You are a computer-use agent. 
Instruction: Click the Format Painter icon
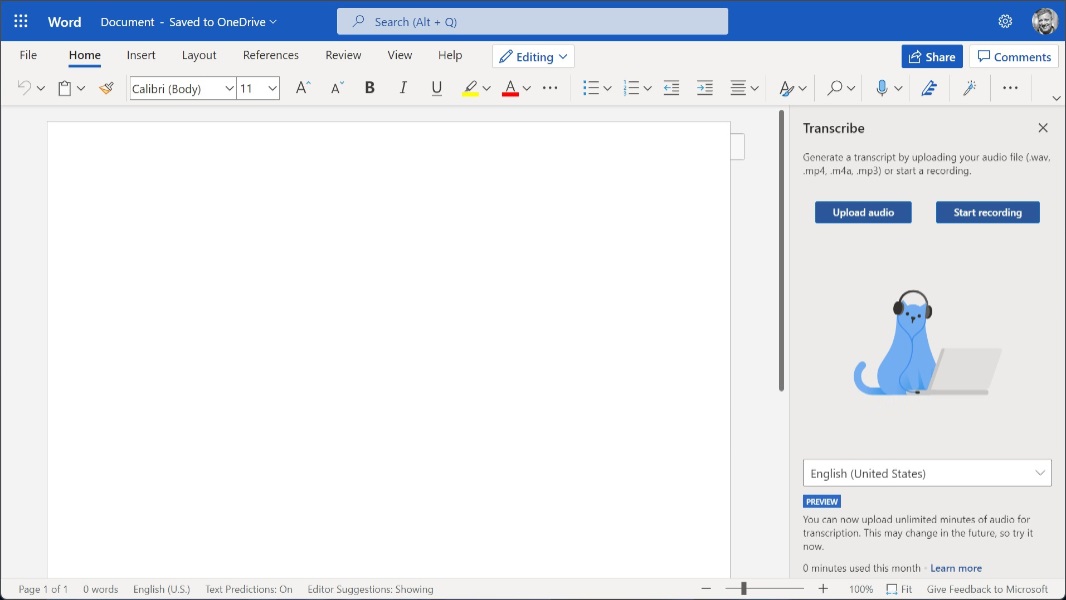(106, 88)
